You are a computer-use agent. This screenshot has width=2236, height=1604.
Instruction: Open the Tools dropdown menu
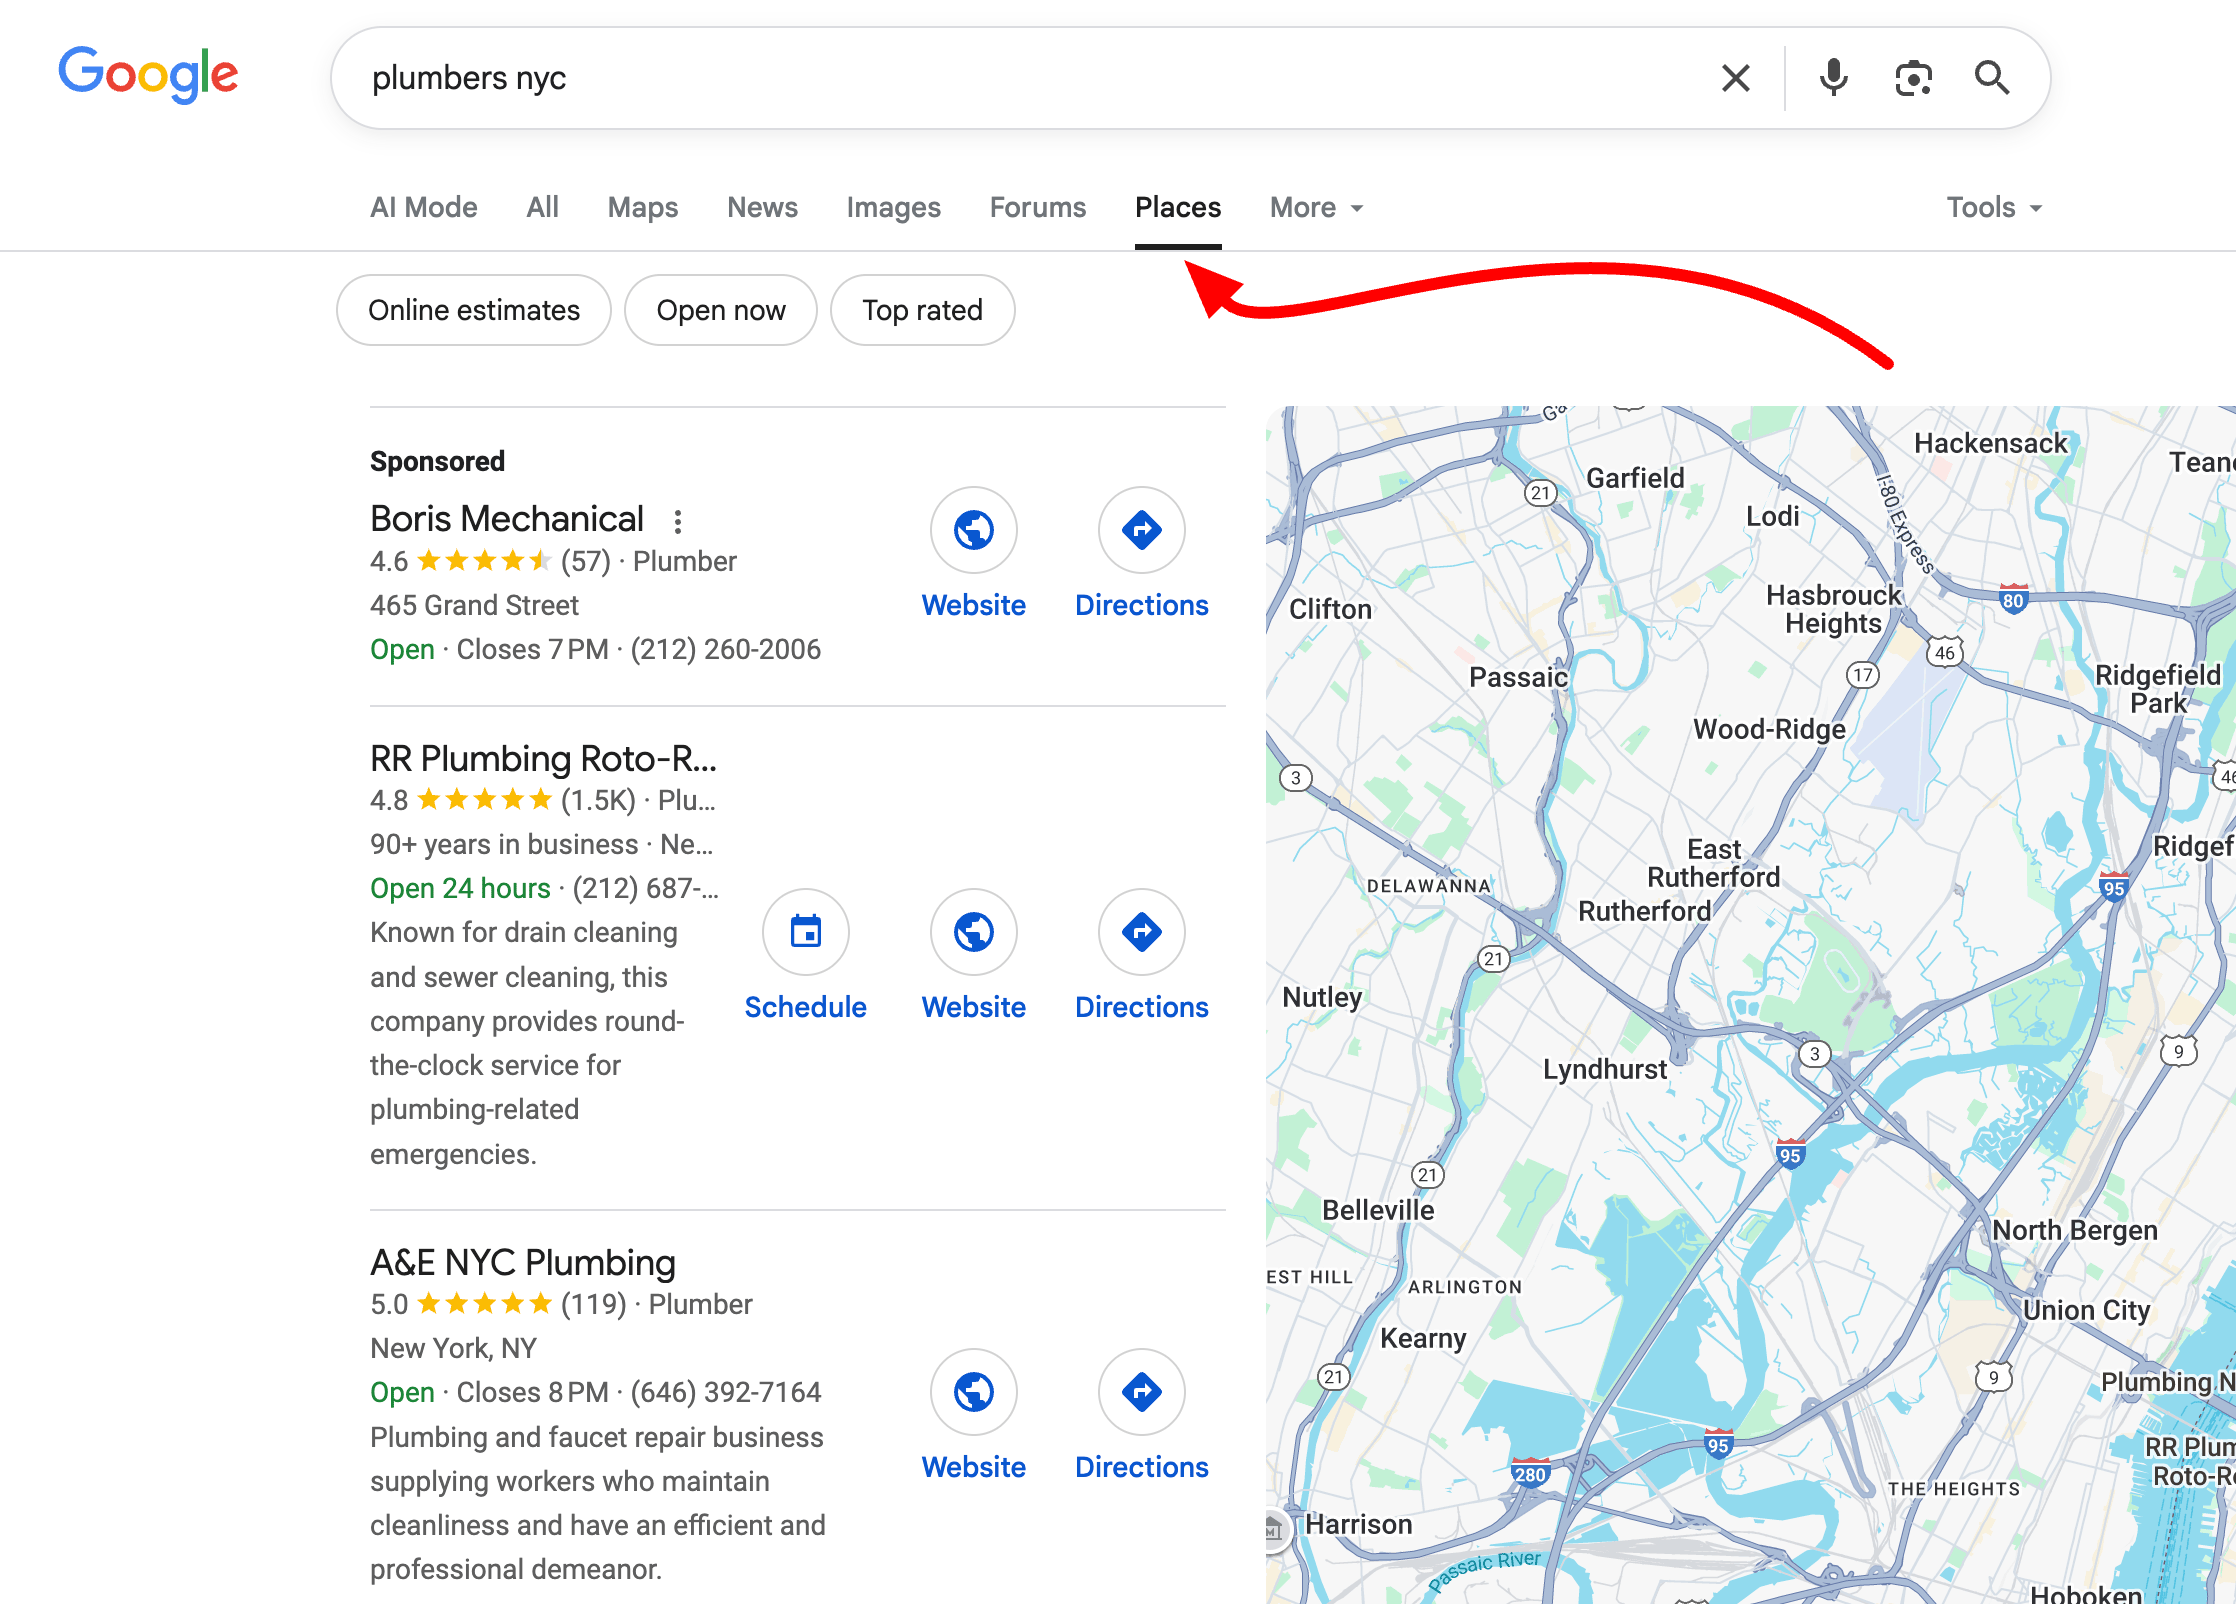point(1993,208)
